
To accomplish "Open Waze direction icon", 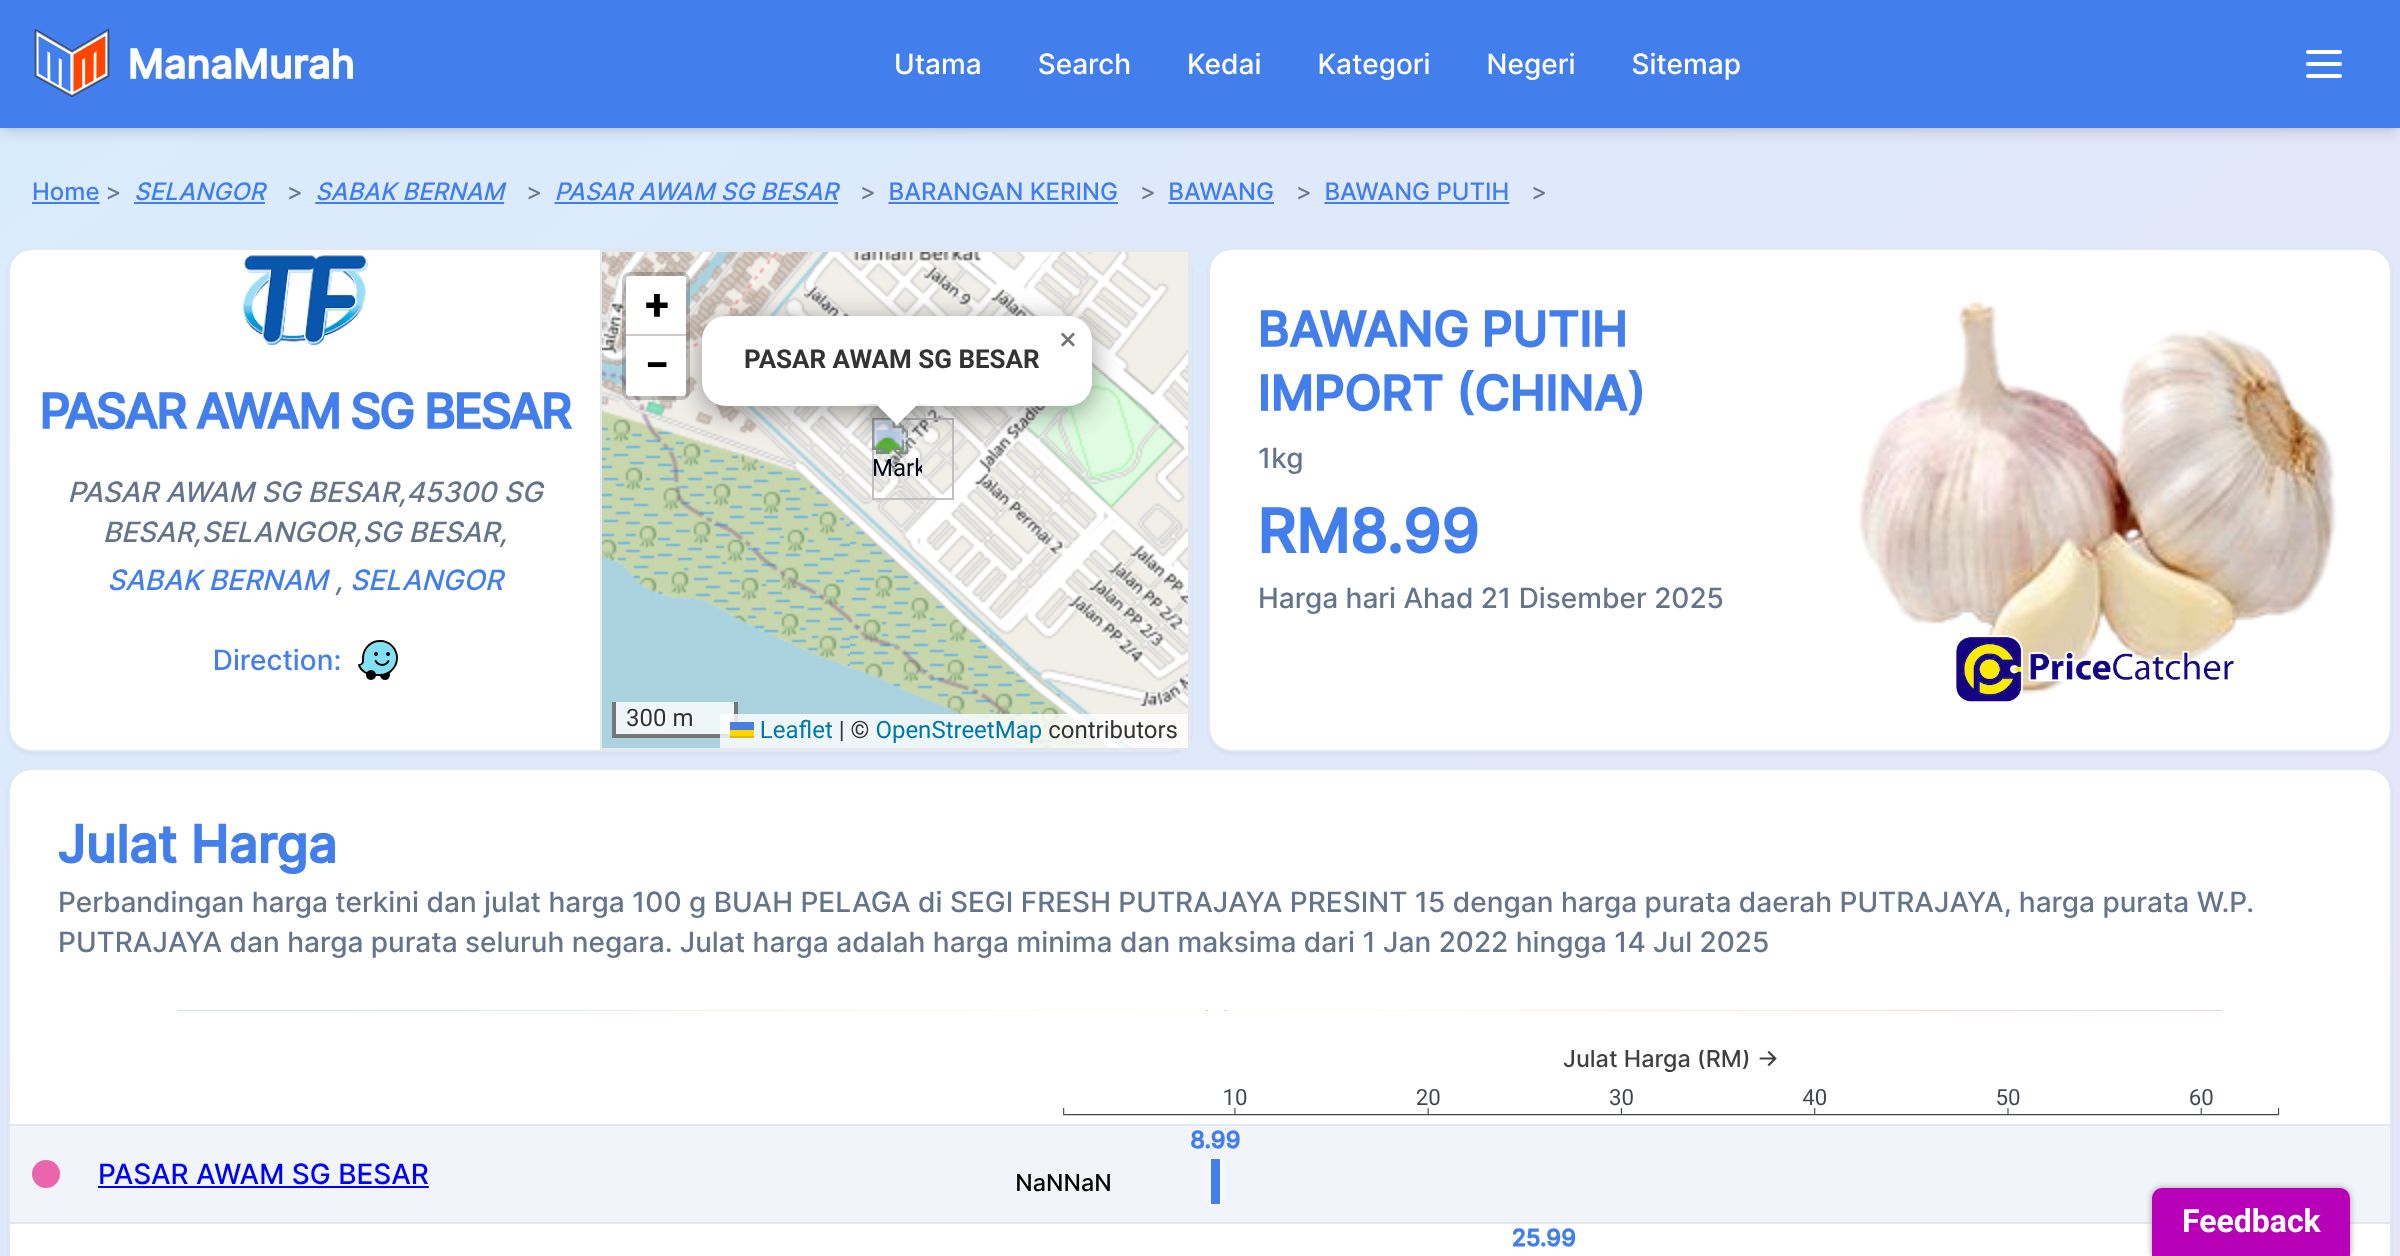I will coord(378,660).
